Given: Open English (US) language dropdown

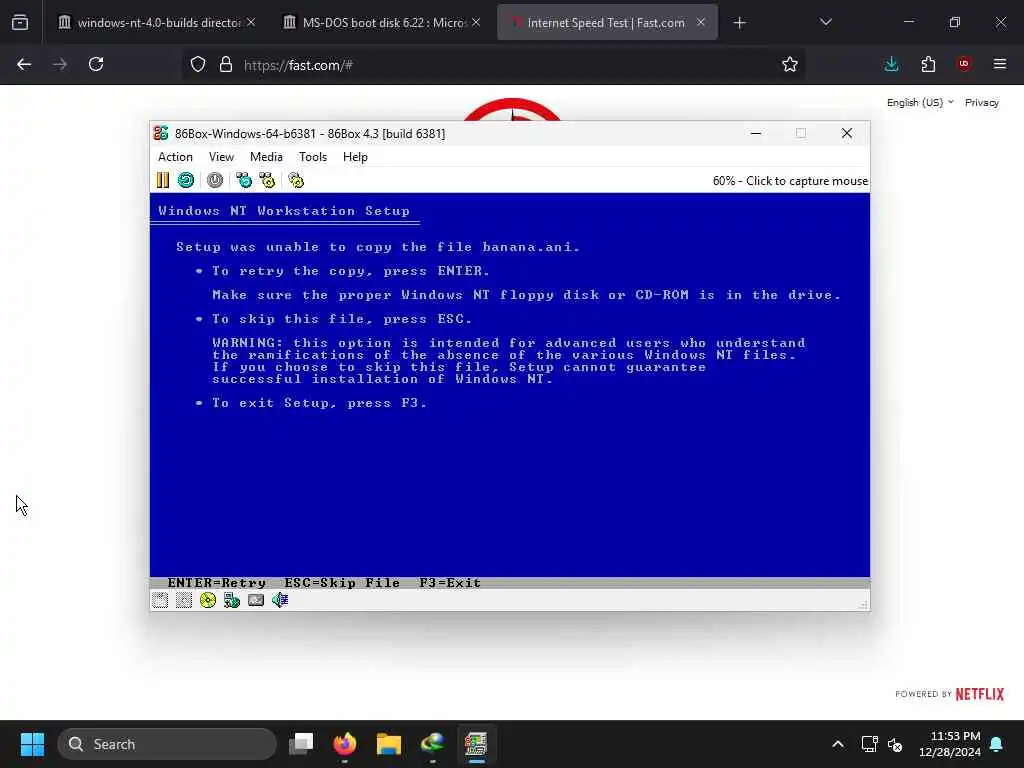Looking at the screenshot, I should pos(920,103).
